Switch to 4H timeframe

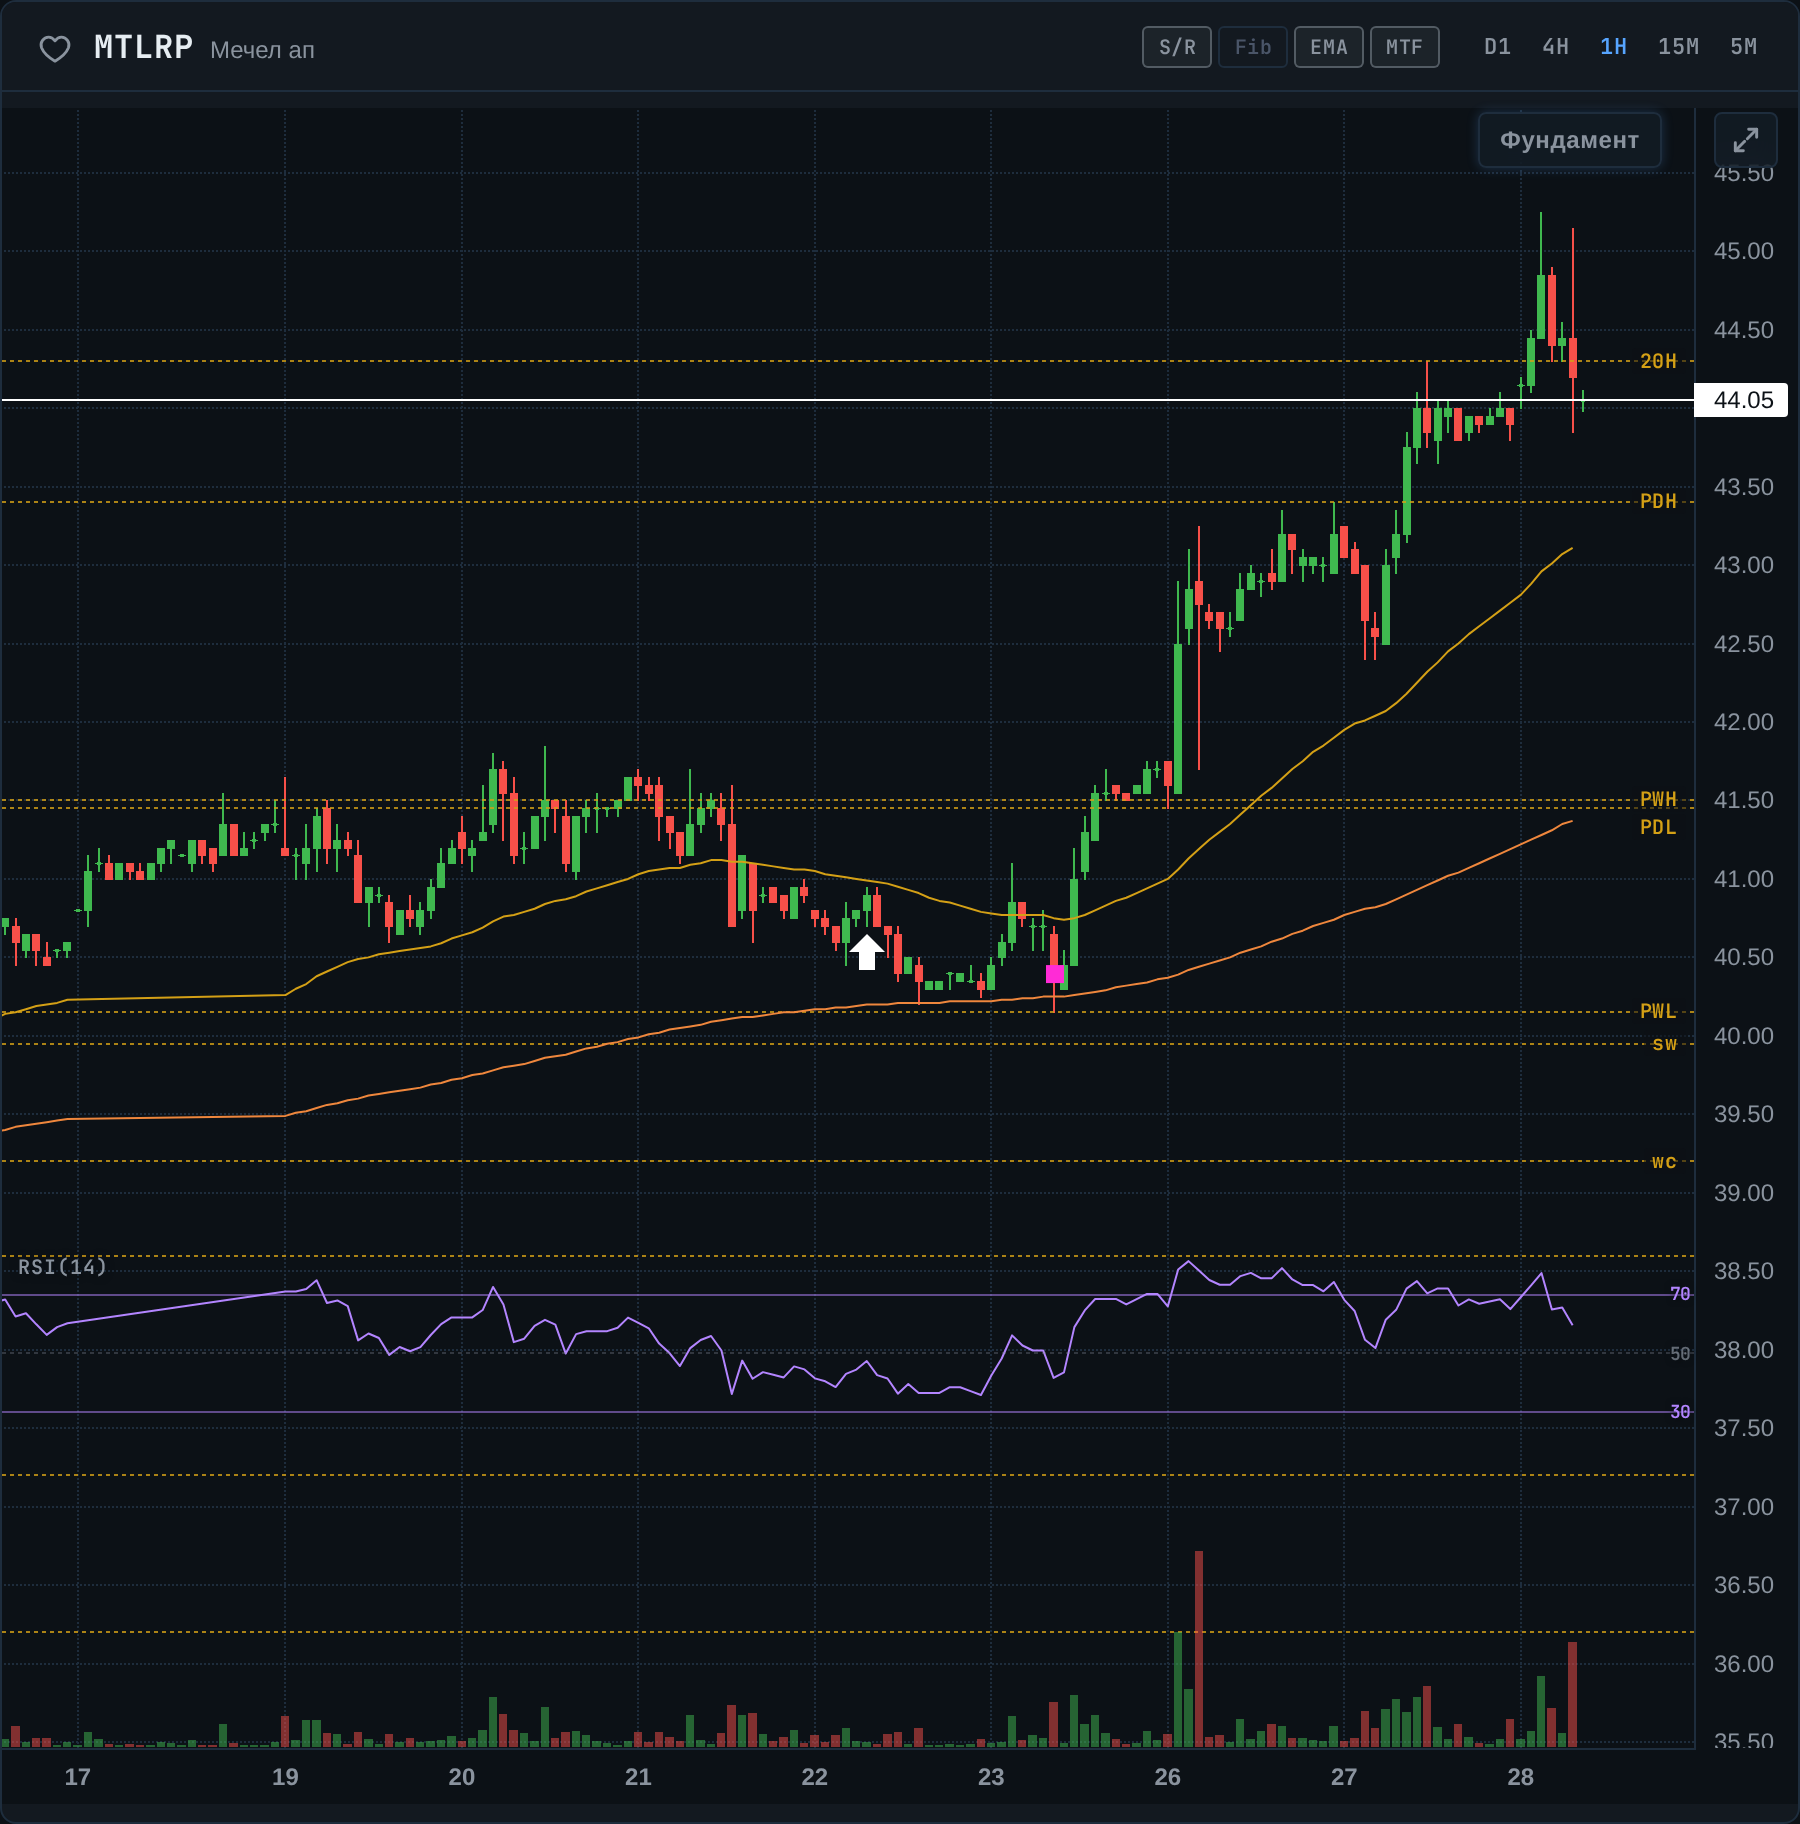point(1555,47)
